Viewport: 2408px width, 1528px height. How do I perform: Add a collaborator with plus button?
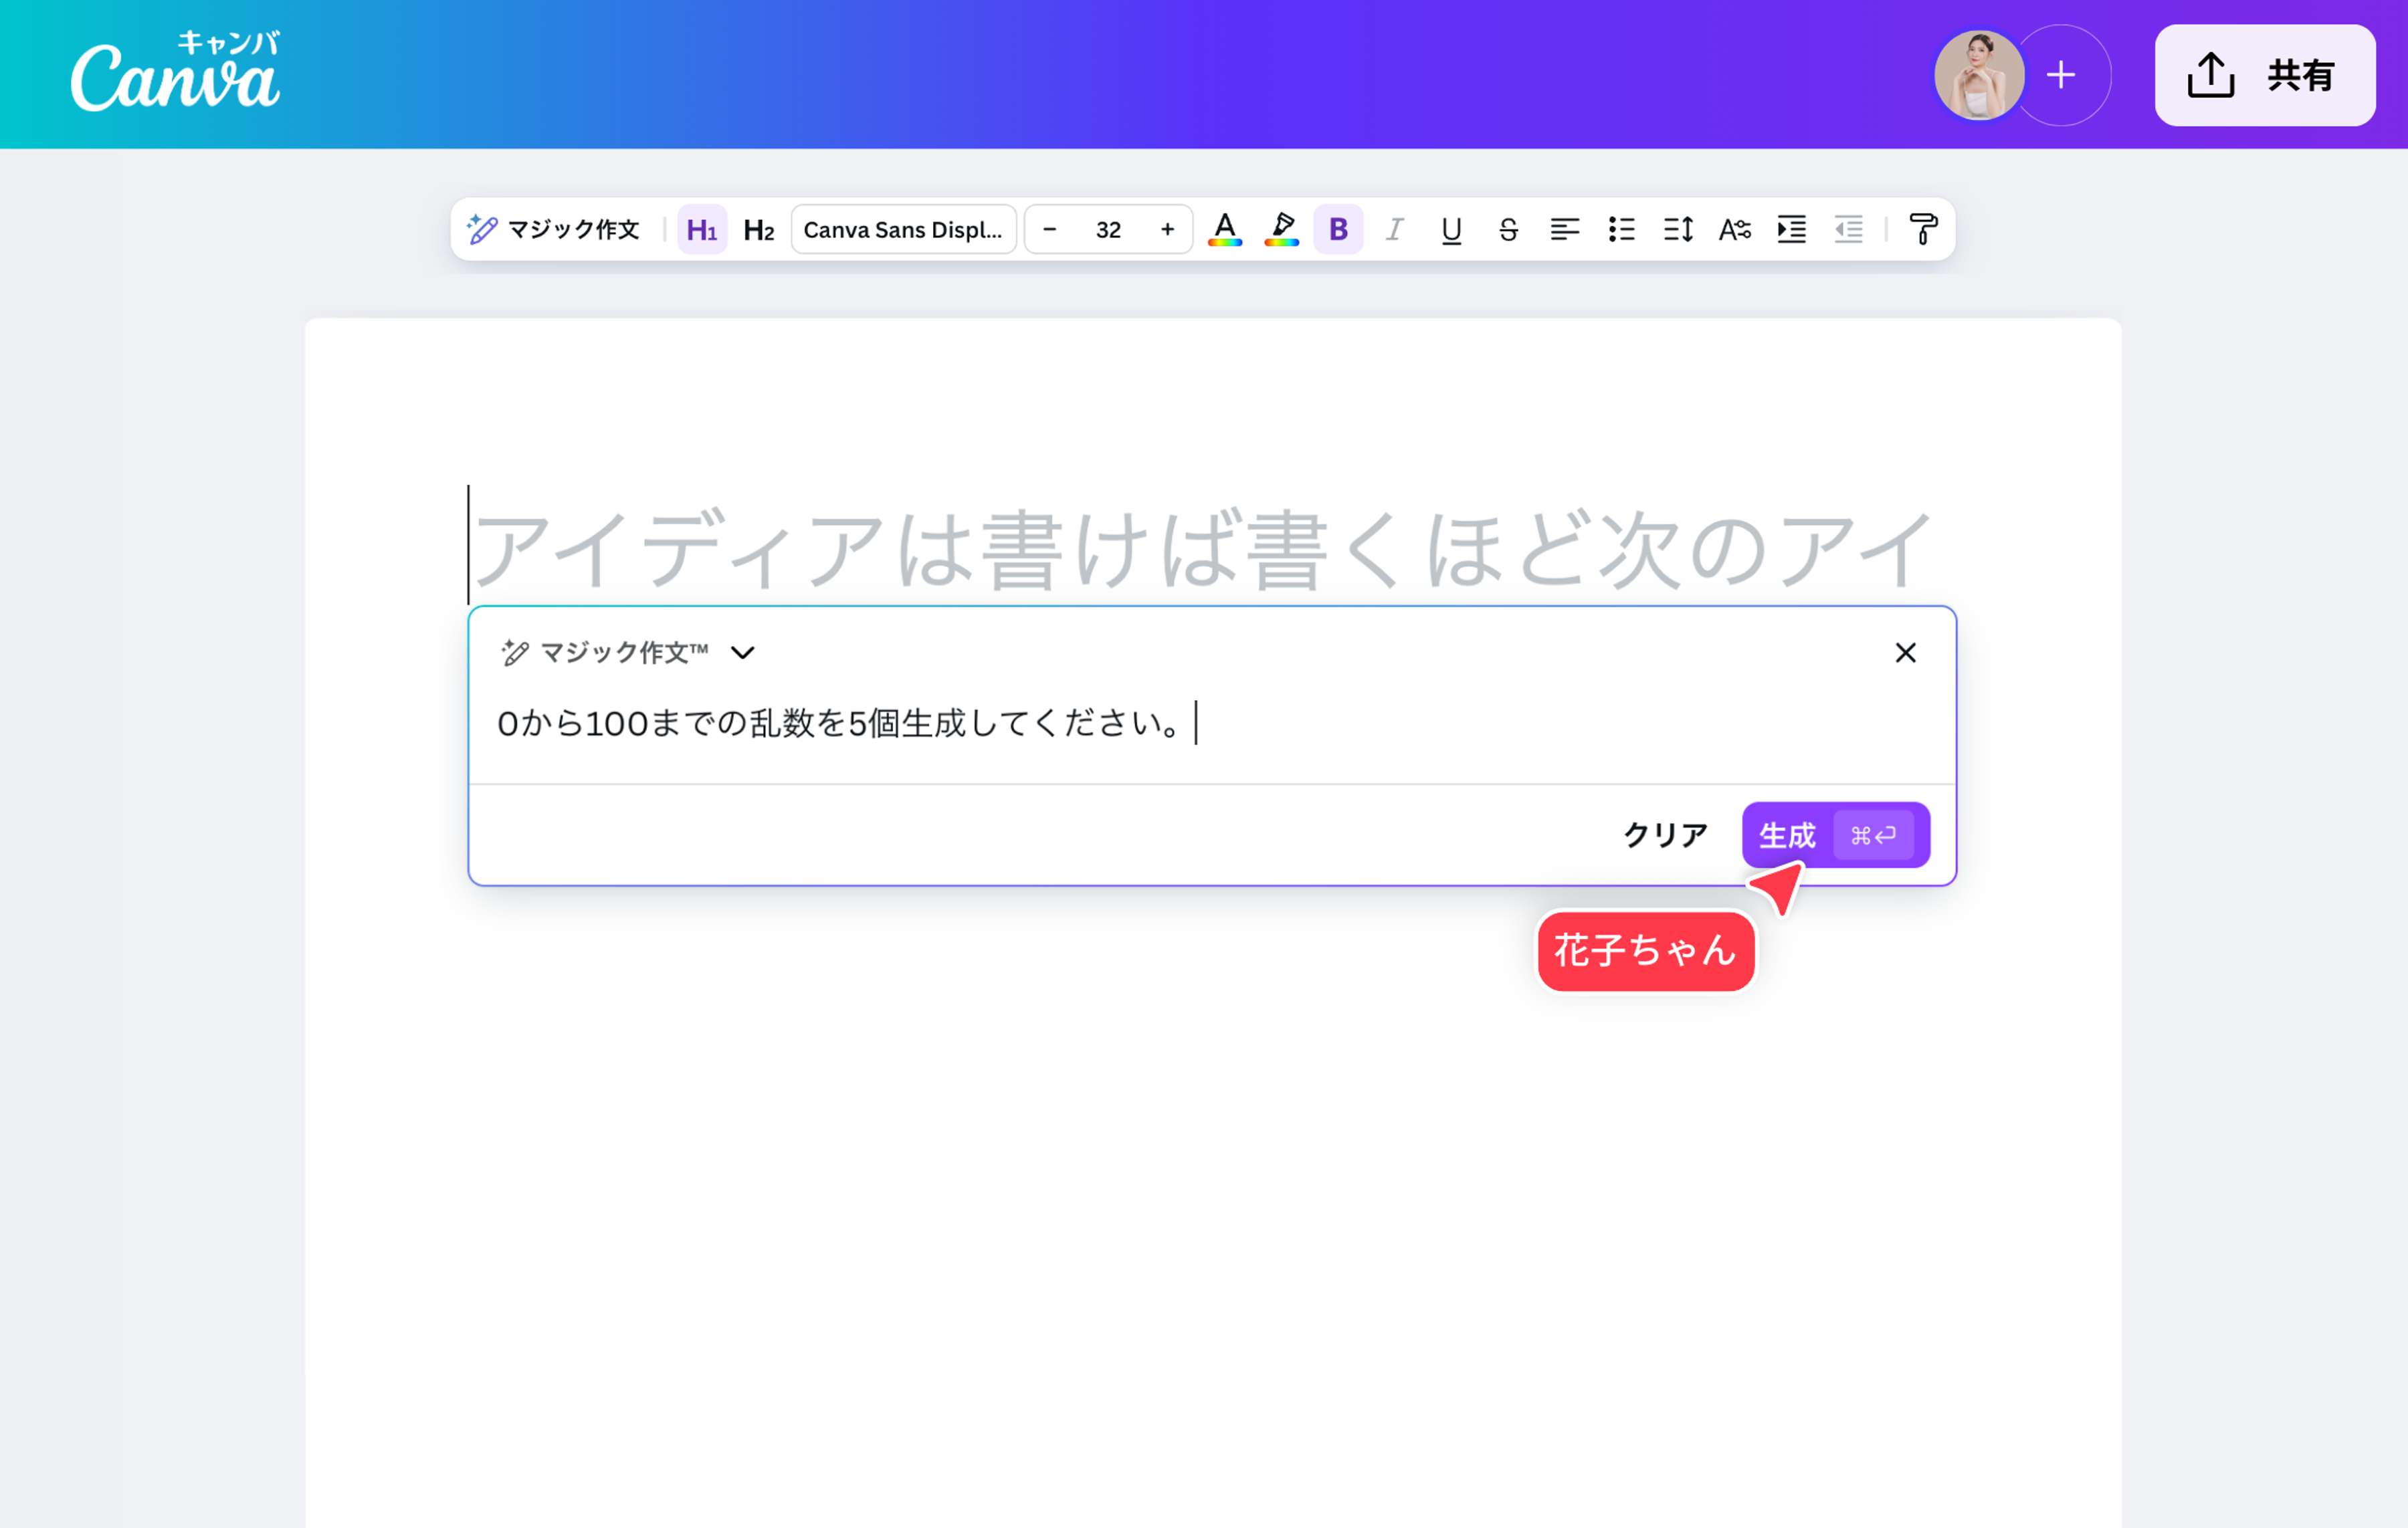2061,75
